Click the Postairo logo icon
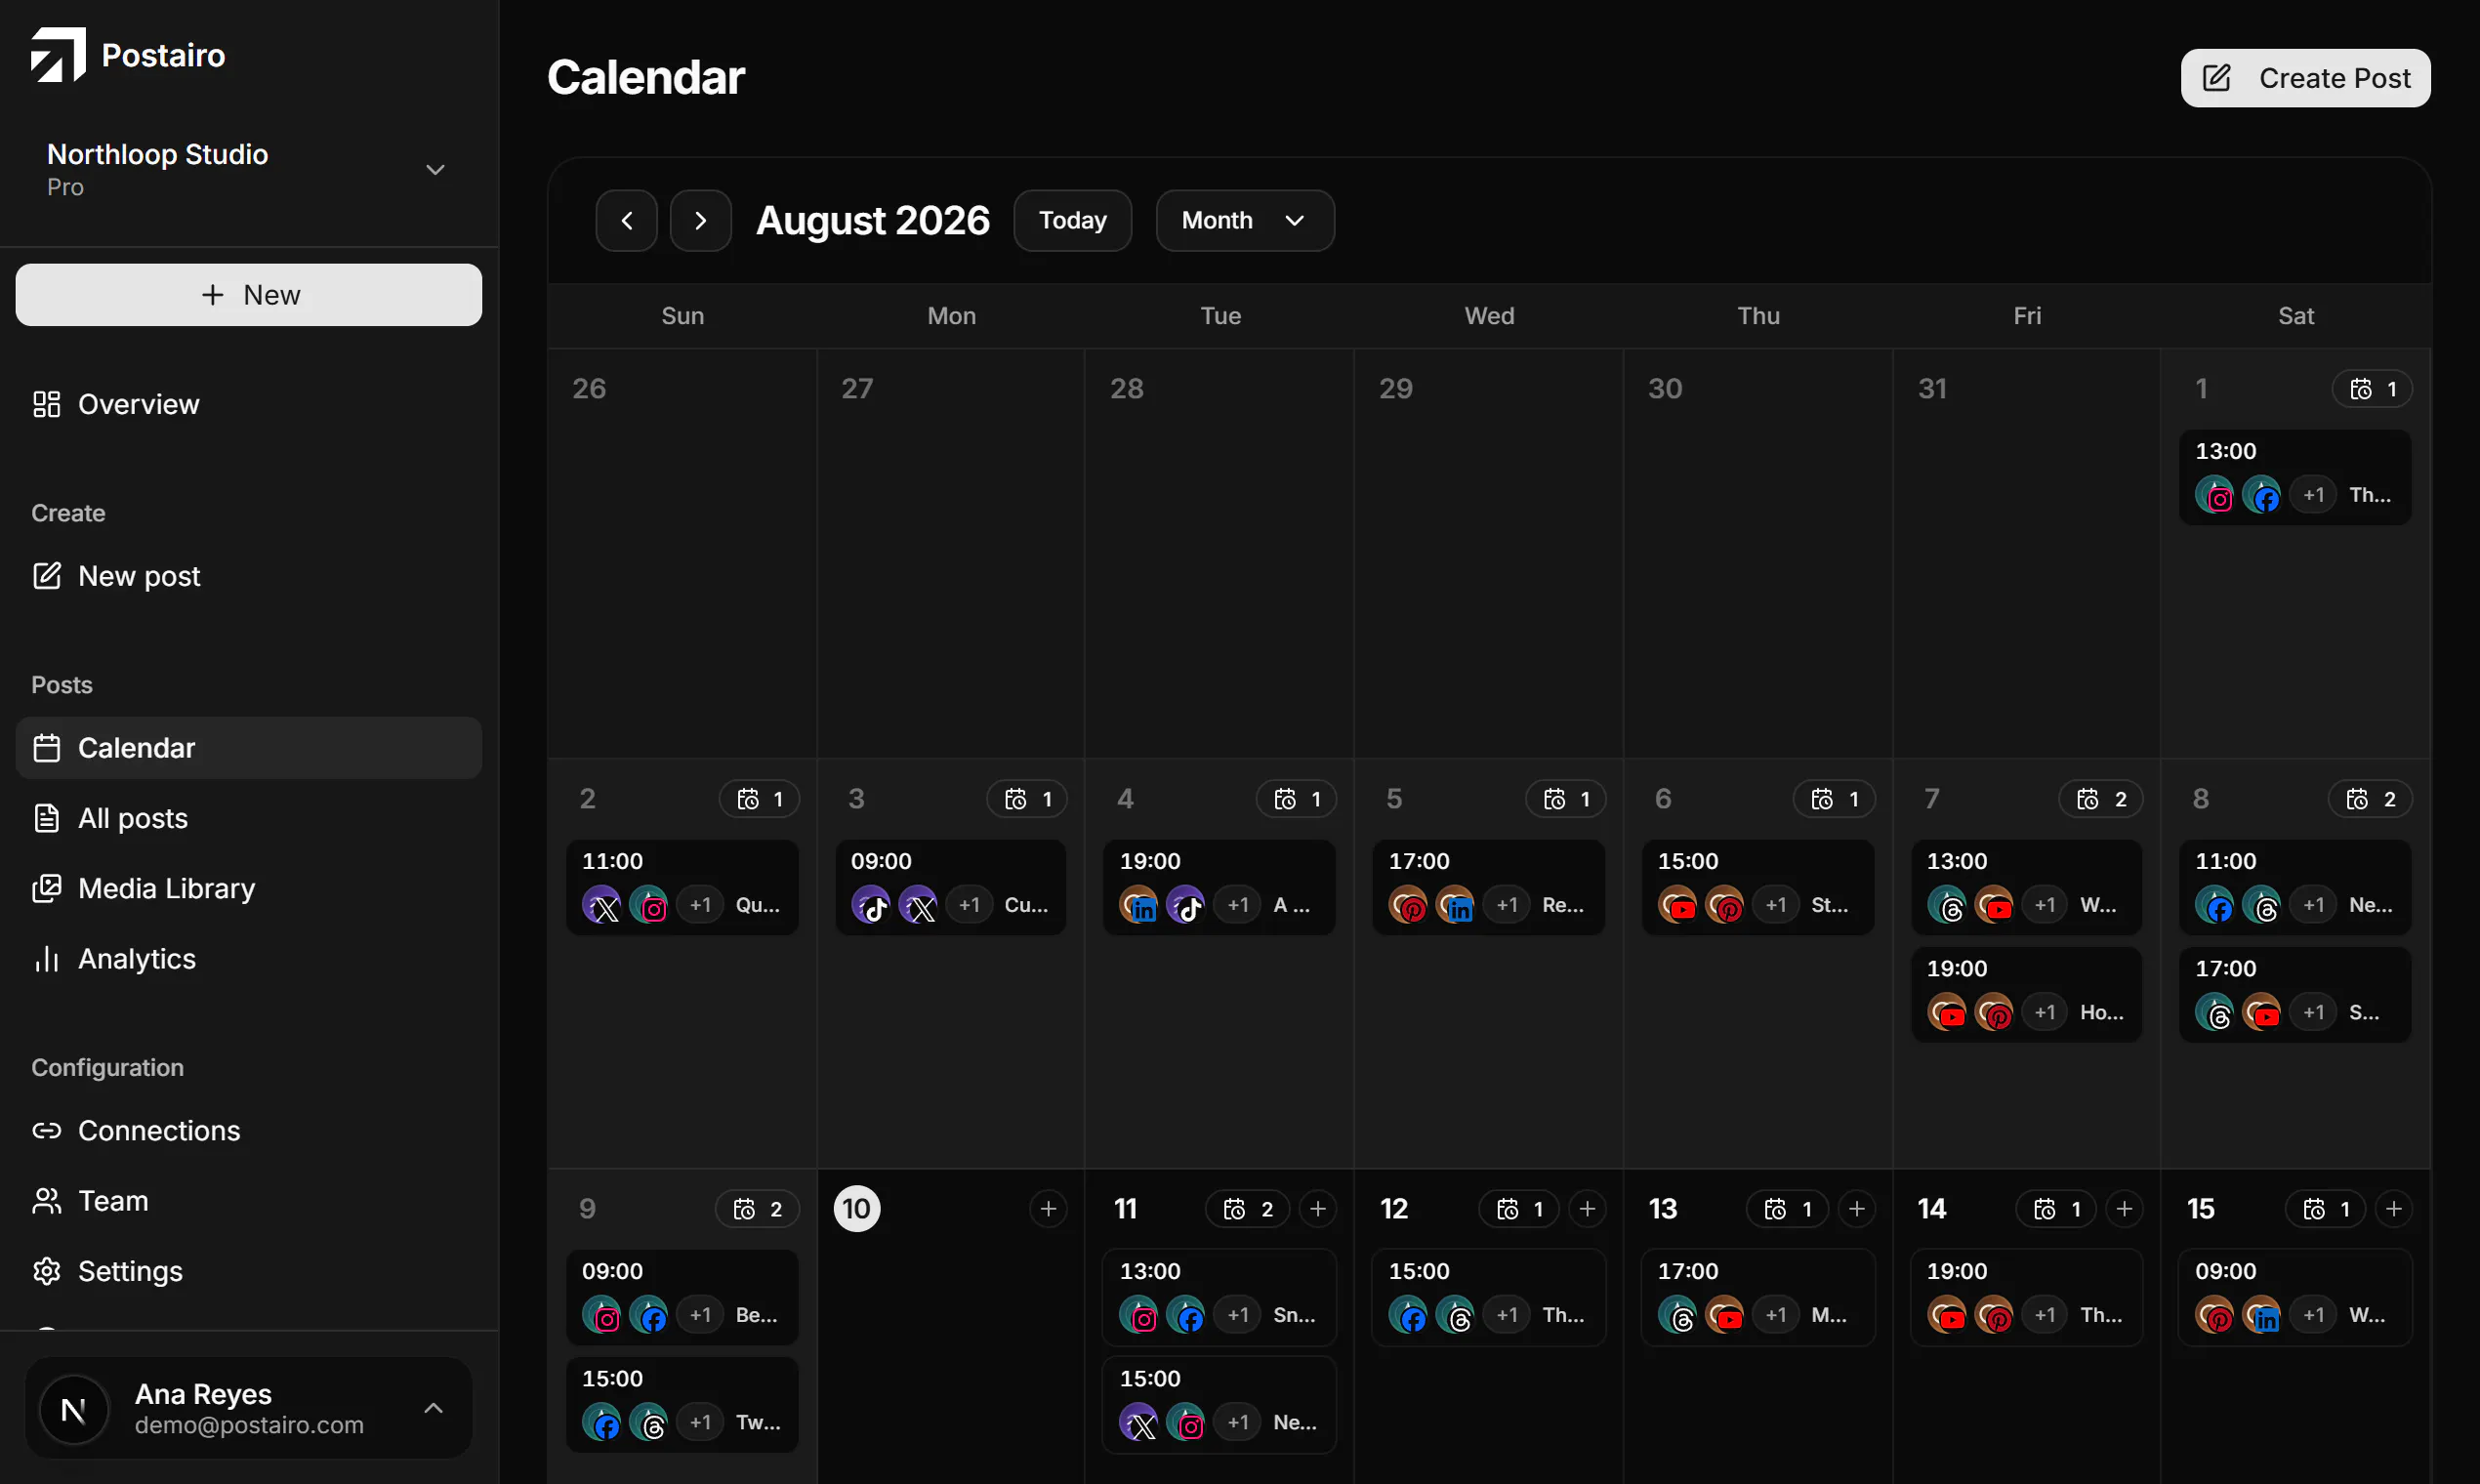Viewport: 2480px width, 1484px height. point(58,55)
